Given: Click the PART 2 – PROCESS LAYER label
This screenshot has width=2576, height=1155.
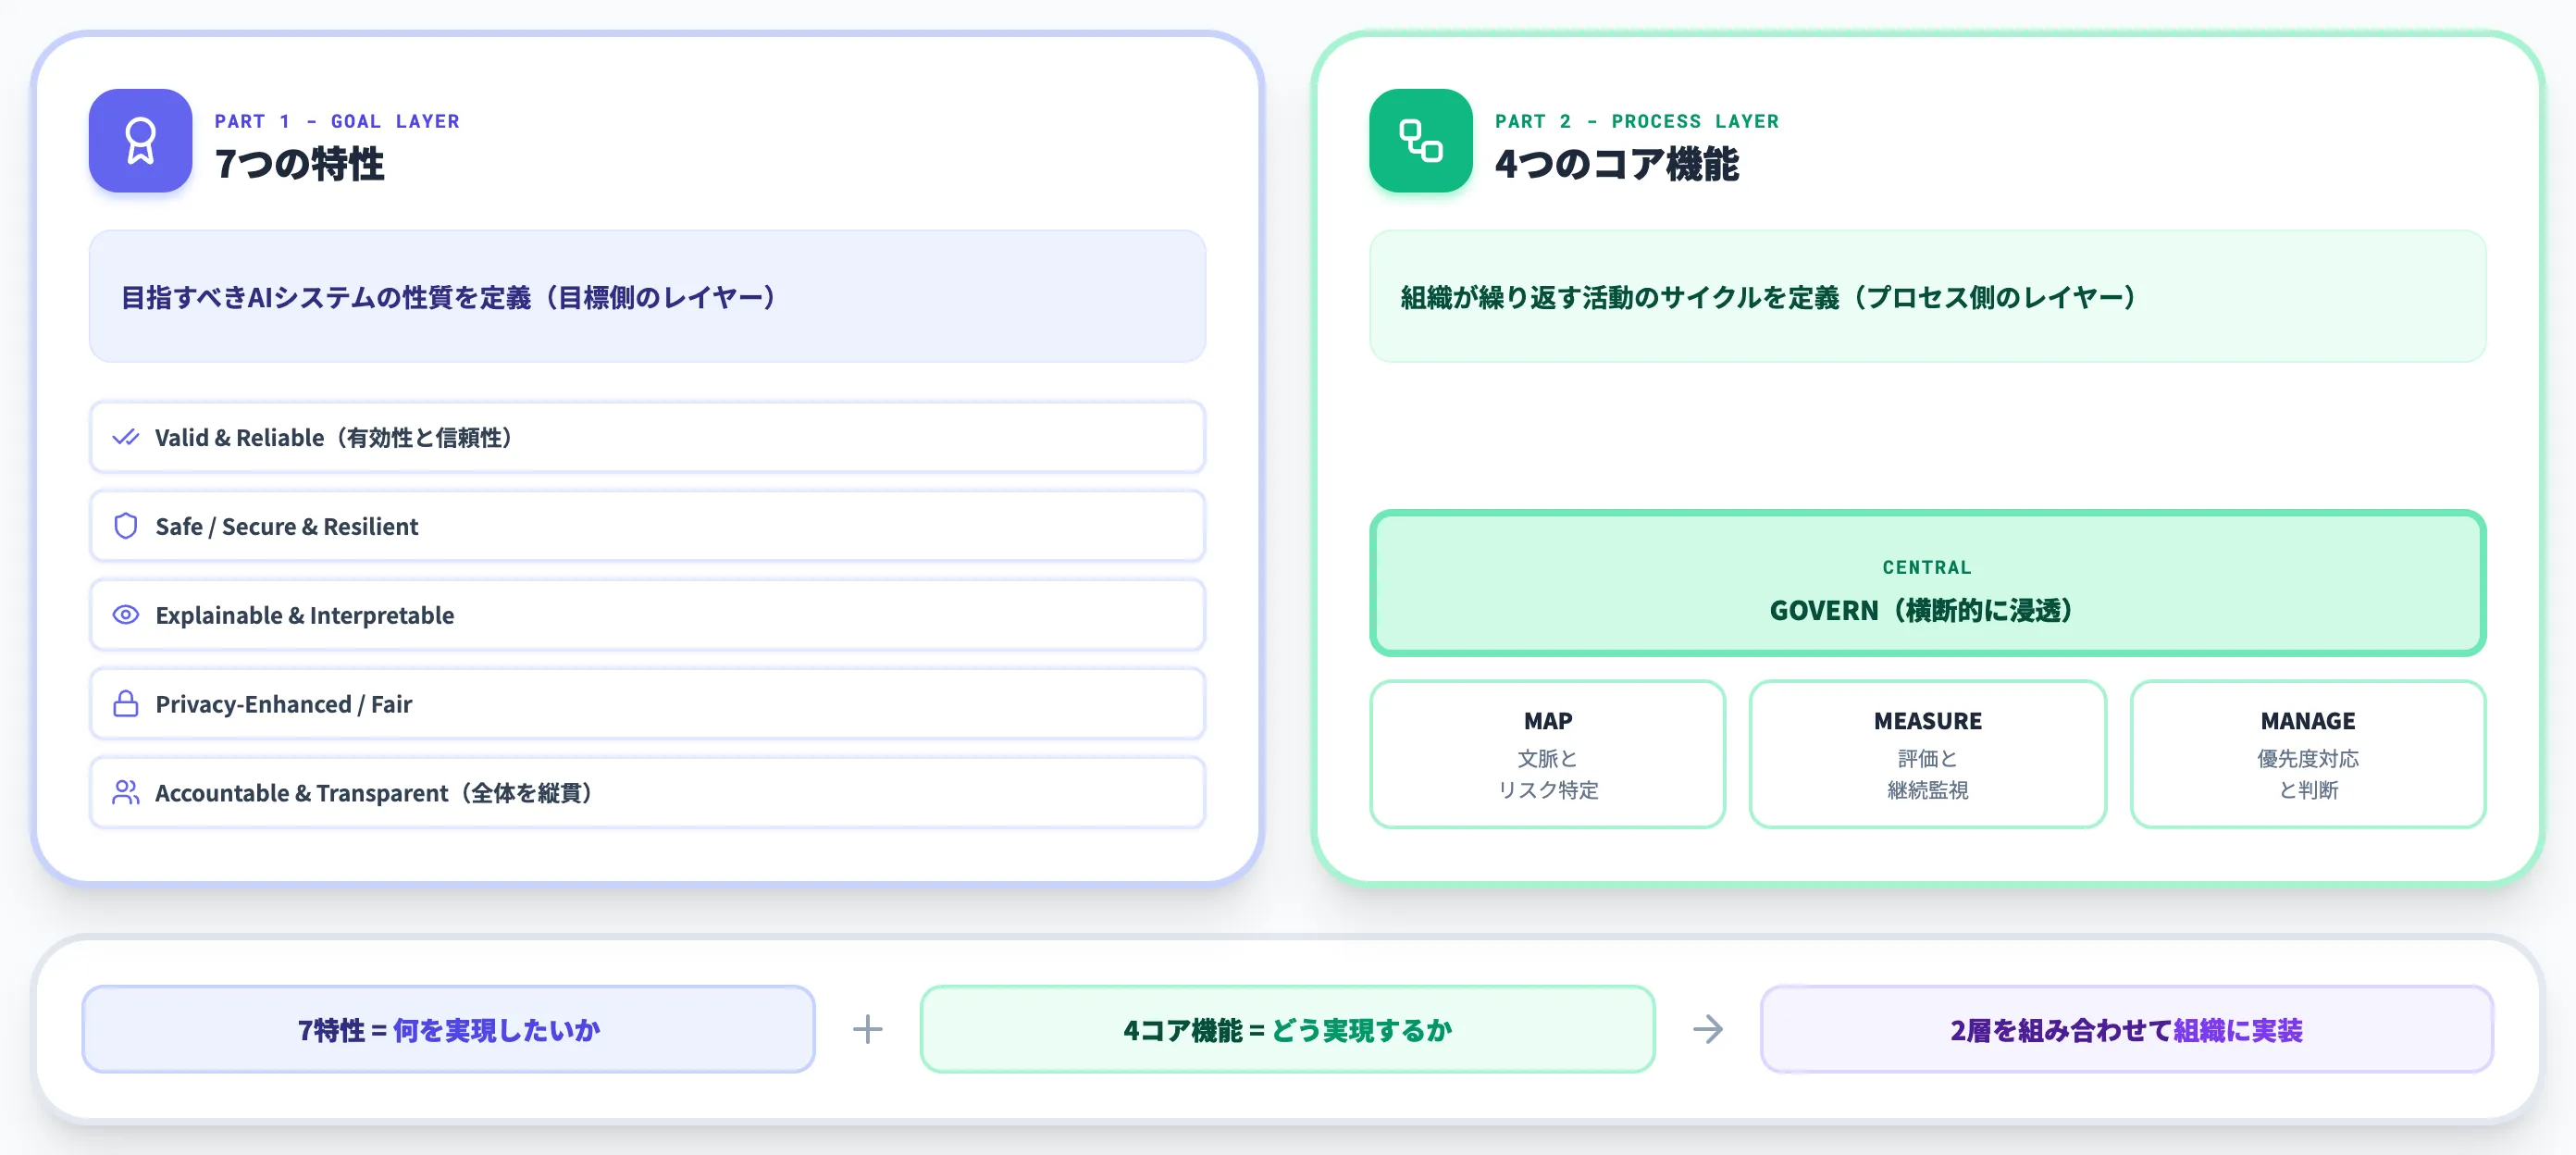Looking at the screenshot, I should click(x=1637, y=121).
